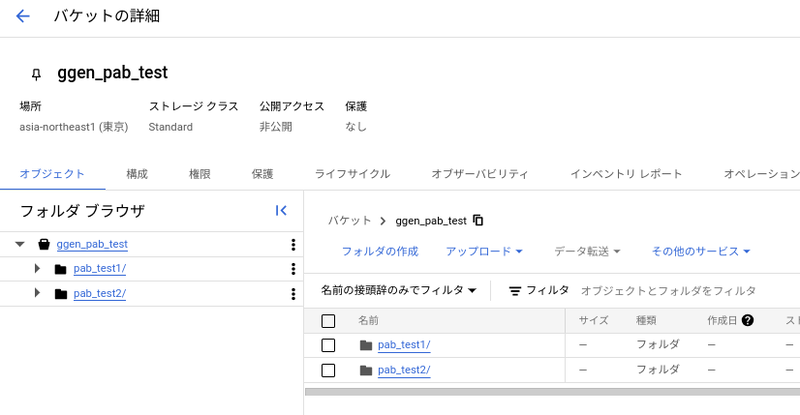Tick the checkbox for the pab_test1/ row

(x=328, y=345)
